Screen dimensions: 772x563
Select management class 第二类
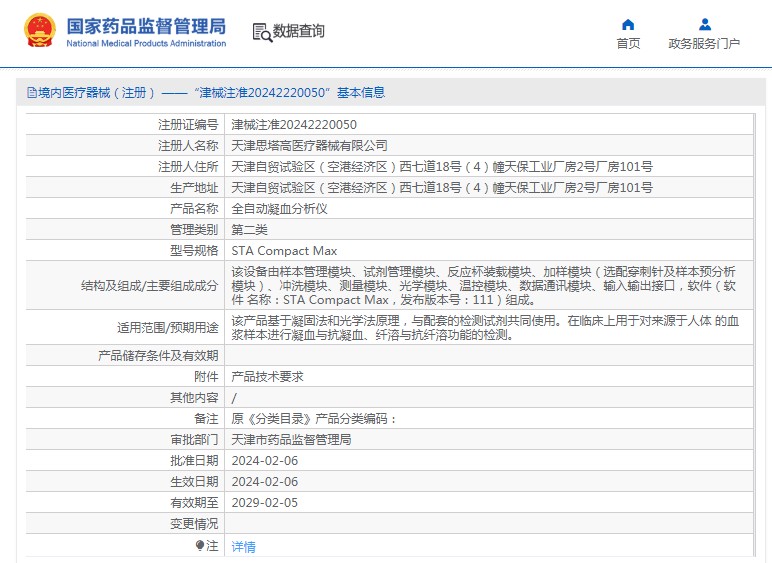[250, 230]
